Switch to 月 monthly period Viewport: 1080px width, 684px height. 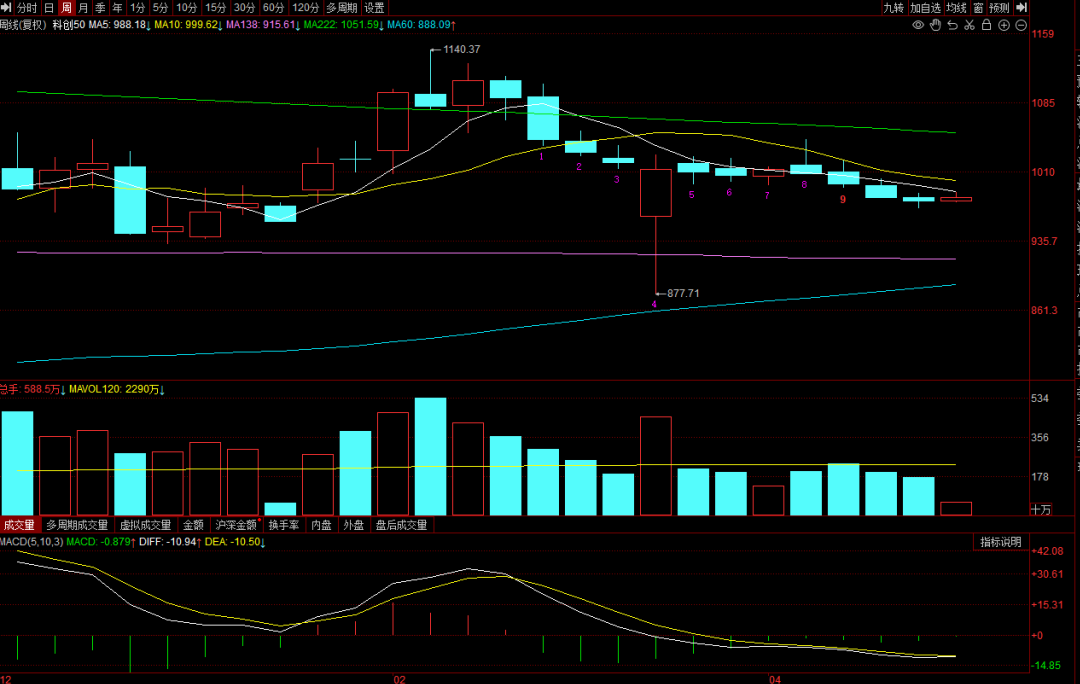[83, 8]
